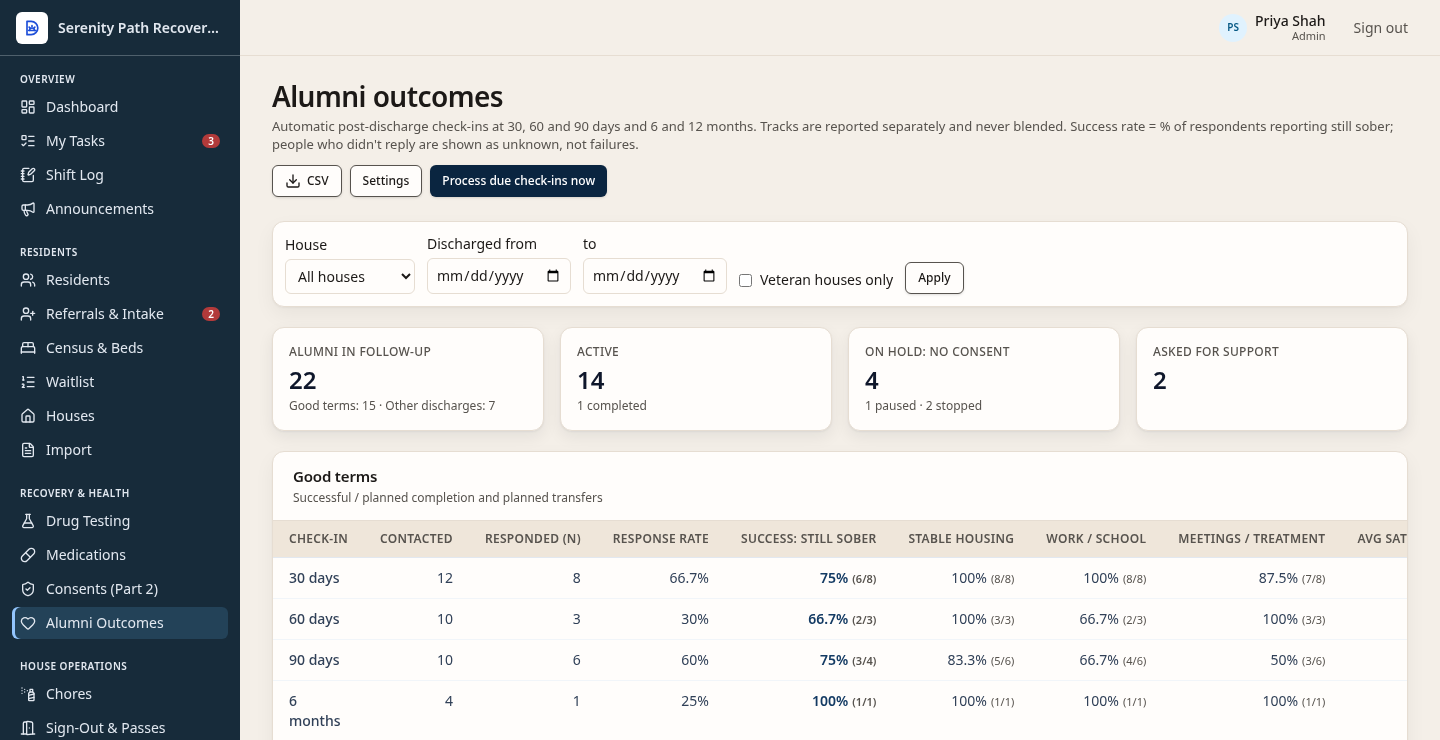
Task: Click the Serenity Path app logo icon
Action: pyautogui.click(x=32, y=28)
